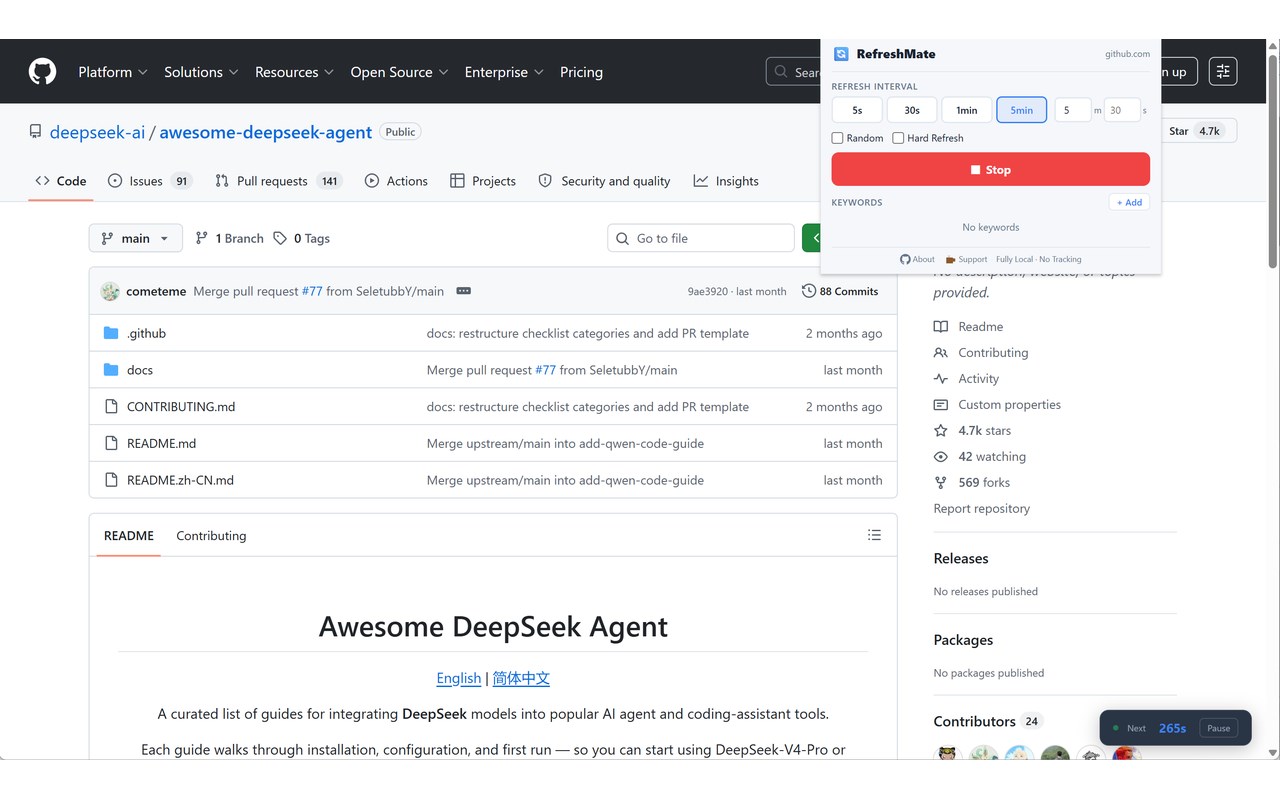Viewport: 1280px width, 800px height.
Task: Expand the Solutions menu
Action: click(x=202, y=72)
